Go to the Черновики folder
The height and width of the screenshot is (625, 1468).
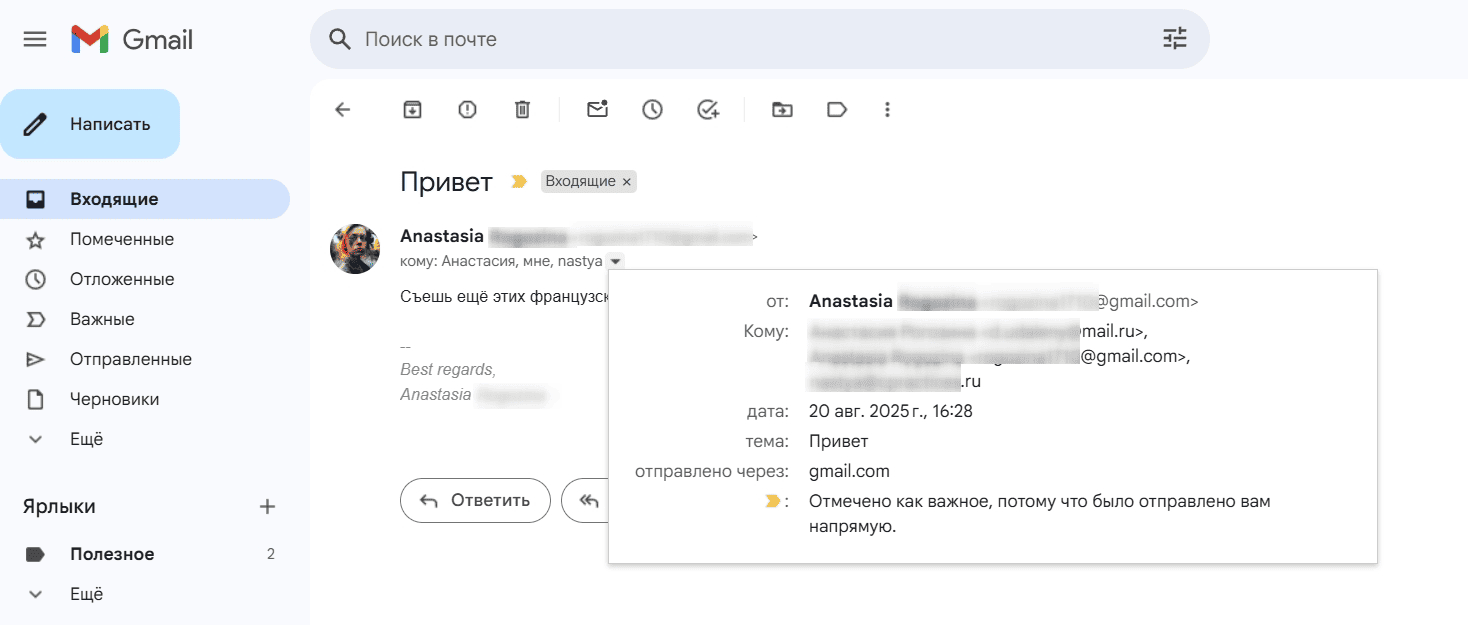[x=114, y=399]
